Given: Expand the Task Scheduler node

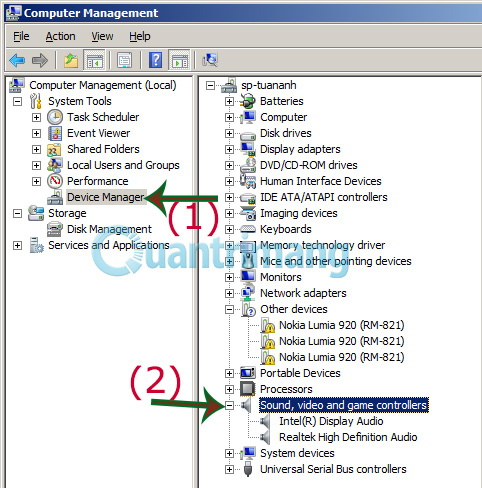Looking at the screenshot, I should (36, 117).
